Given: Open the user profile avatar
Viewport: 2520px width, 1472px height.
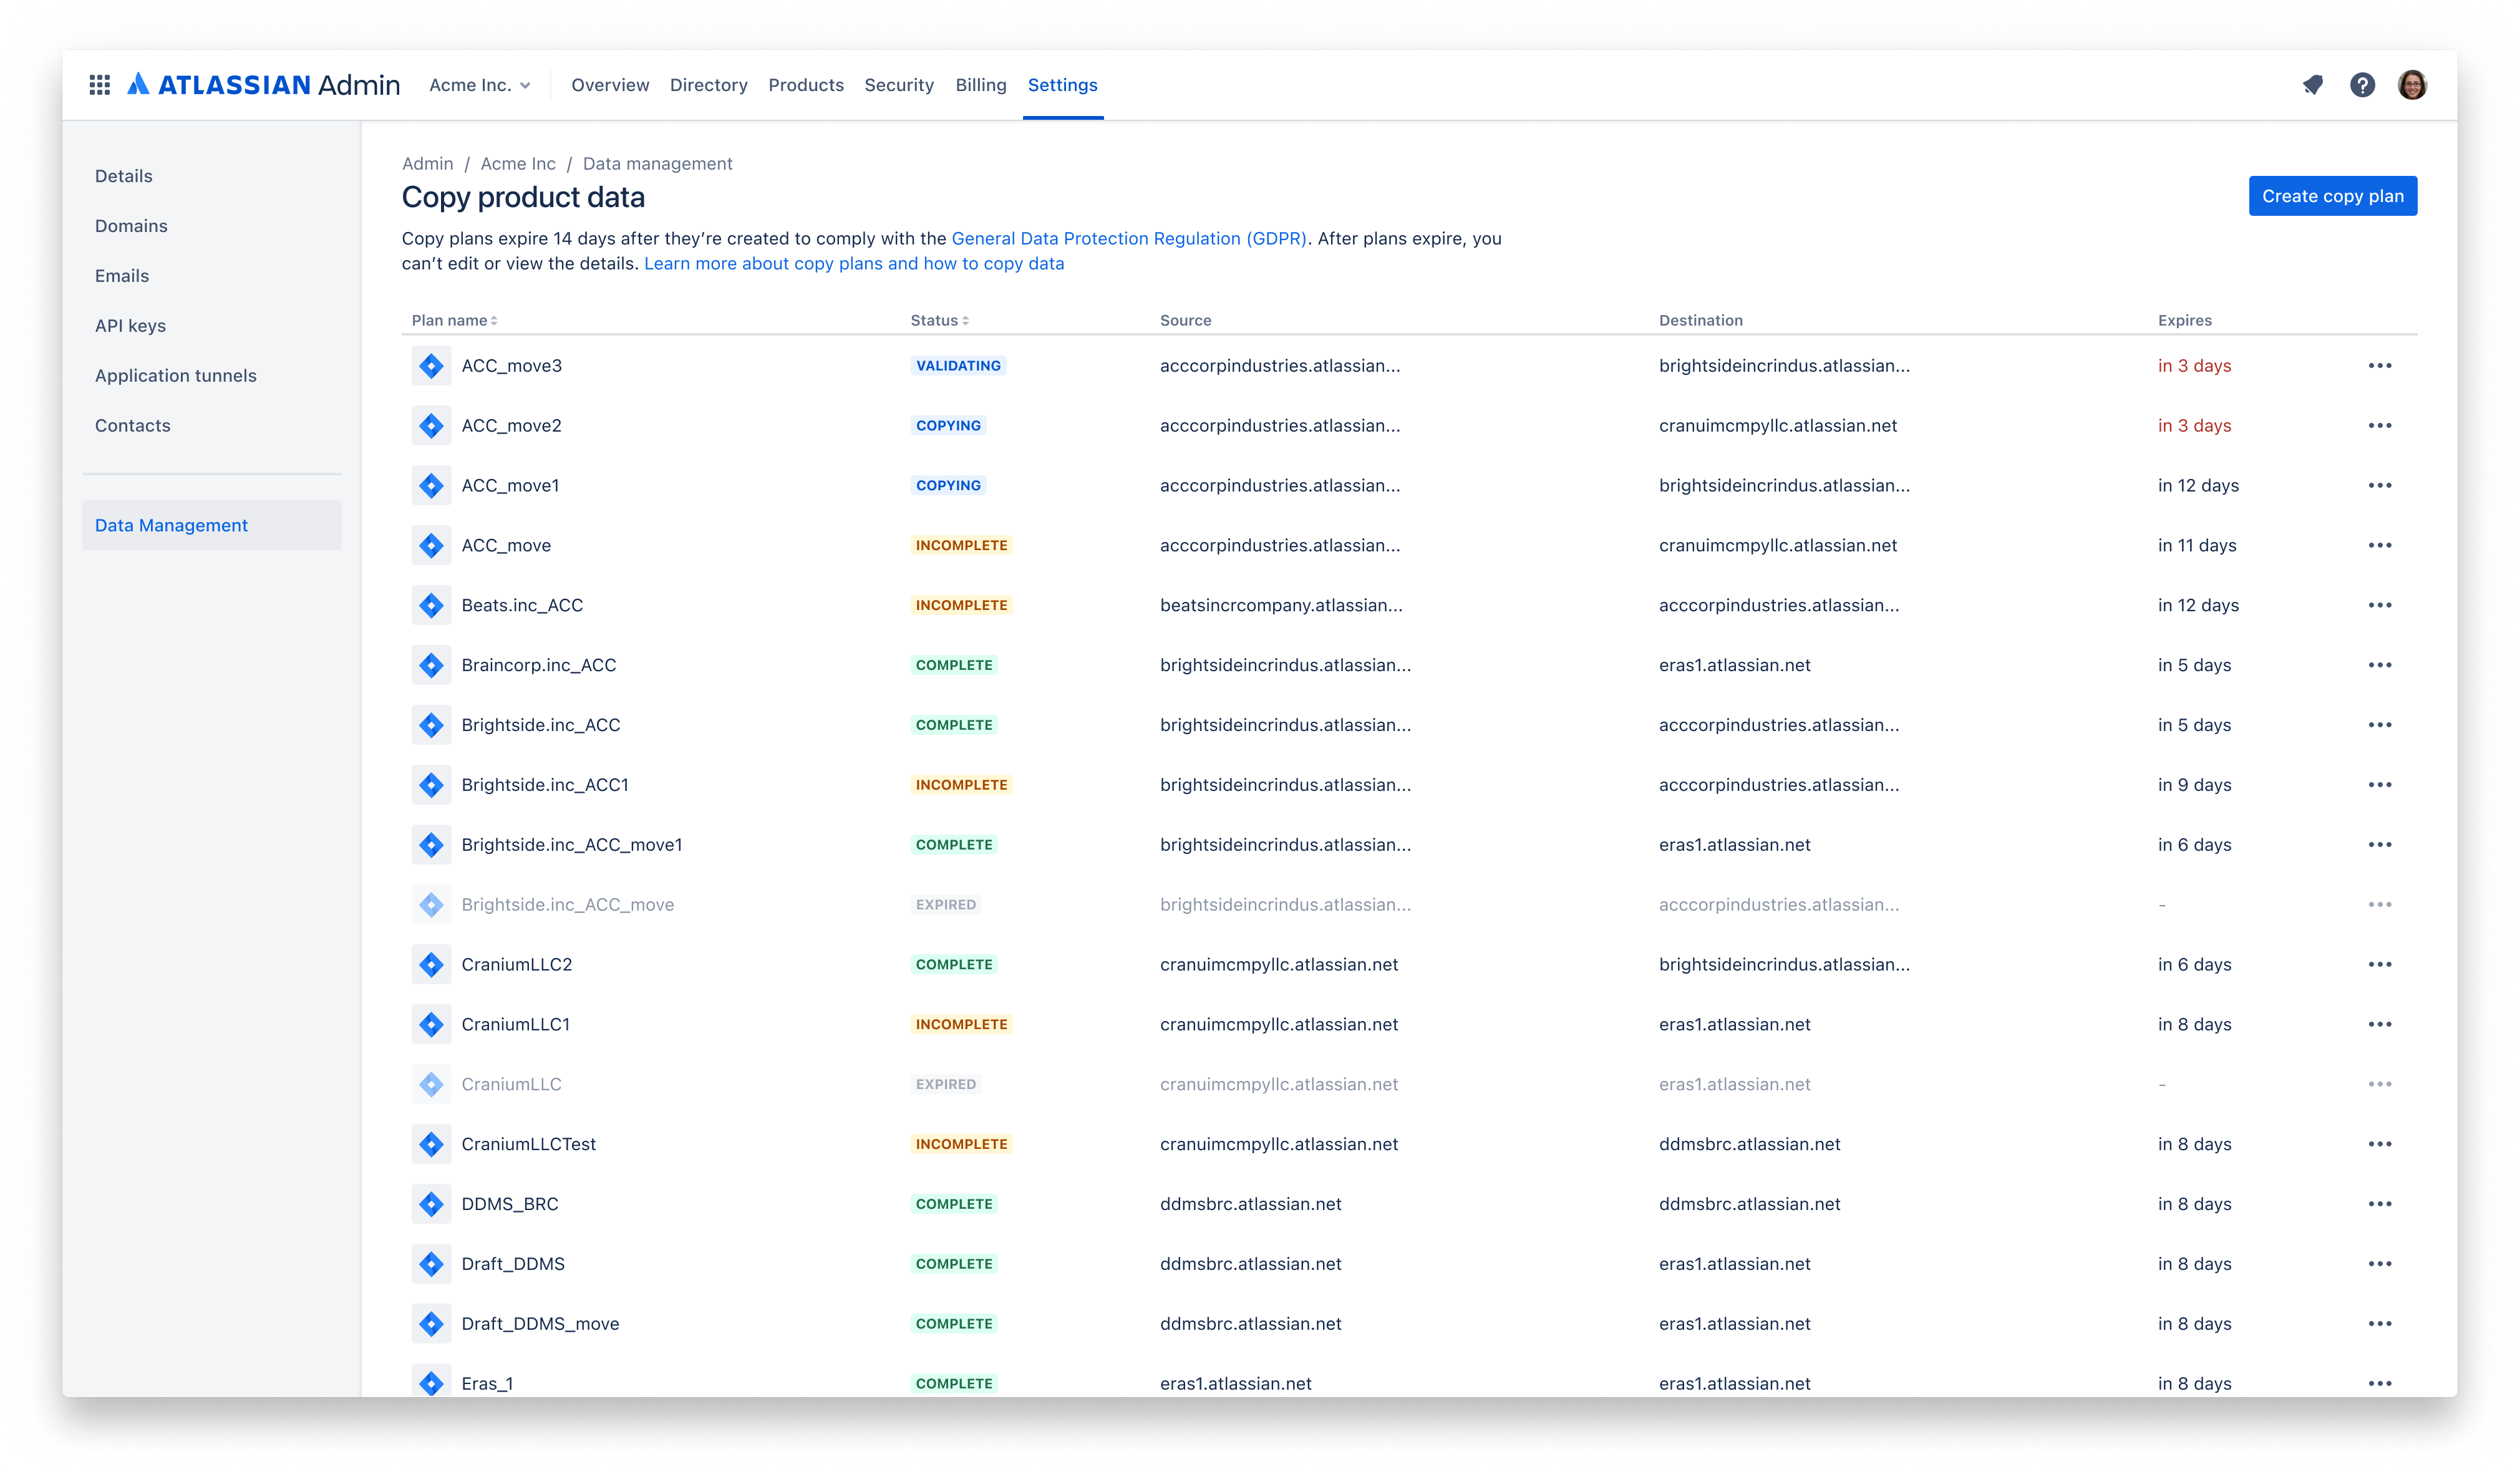Looking at the screenshot, I should (2412, 85).
